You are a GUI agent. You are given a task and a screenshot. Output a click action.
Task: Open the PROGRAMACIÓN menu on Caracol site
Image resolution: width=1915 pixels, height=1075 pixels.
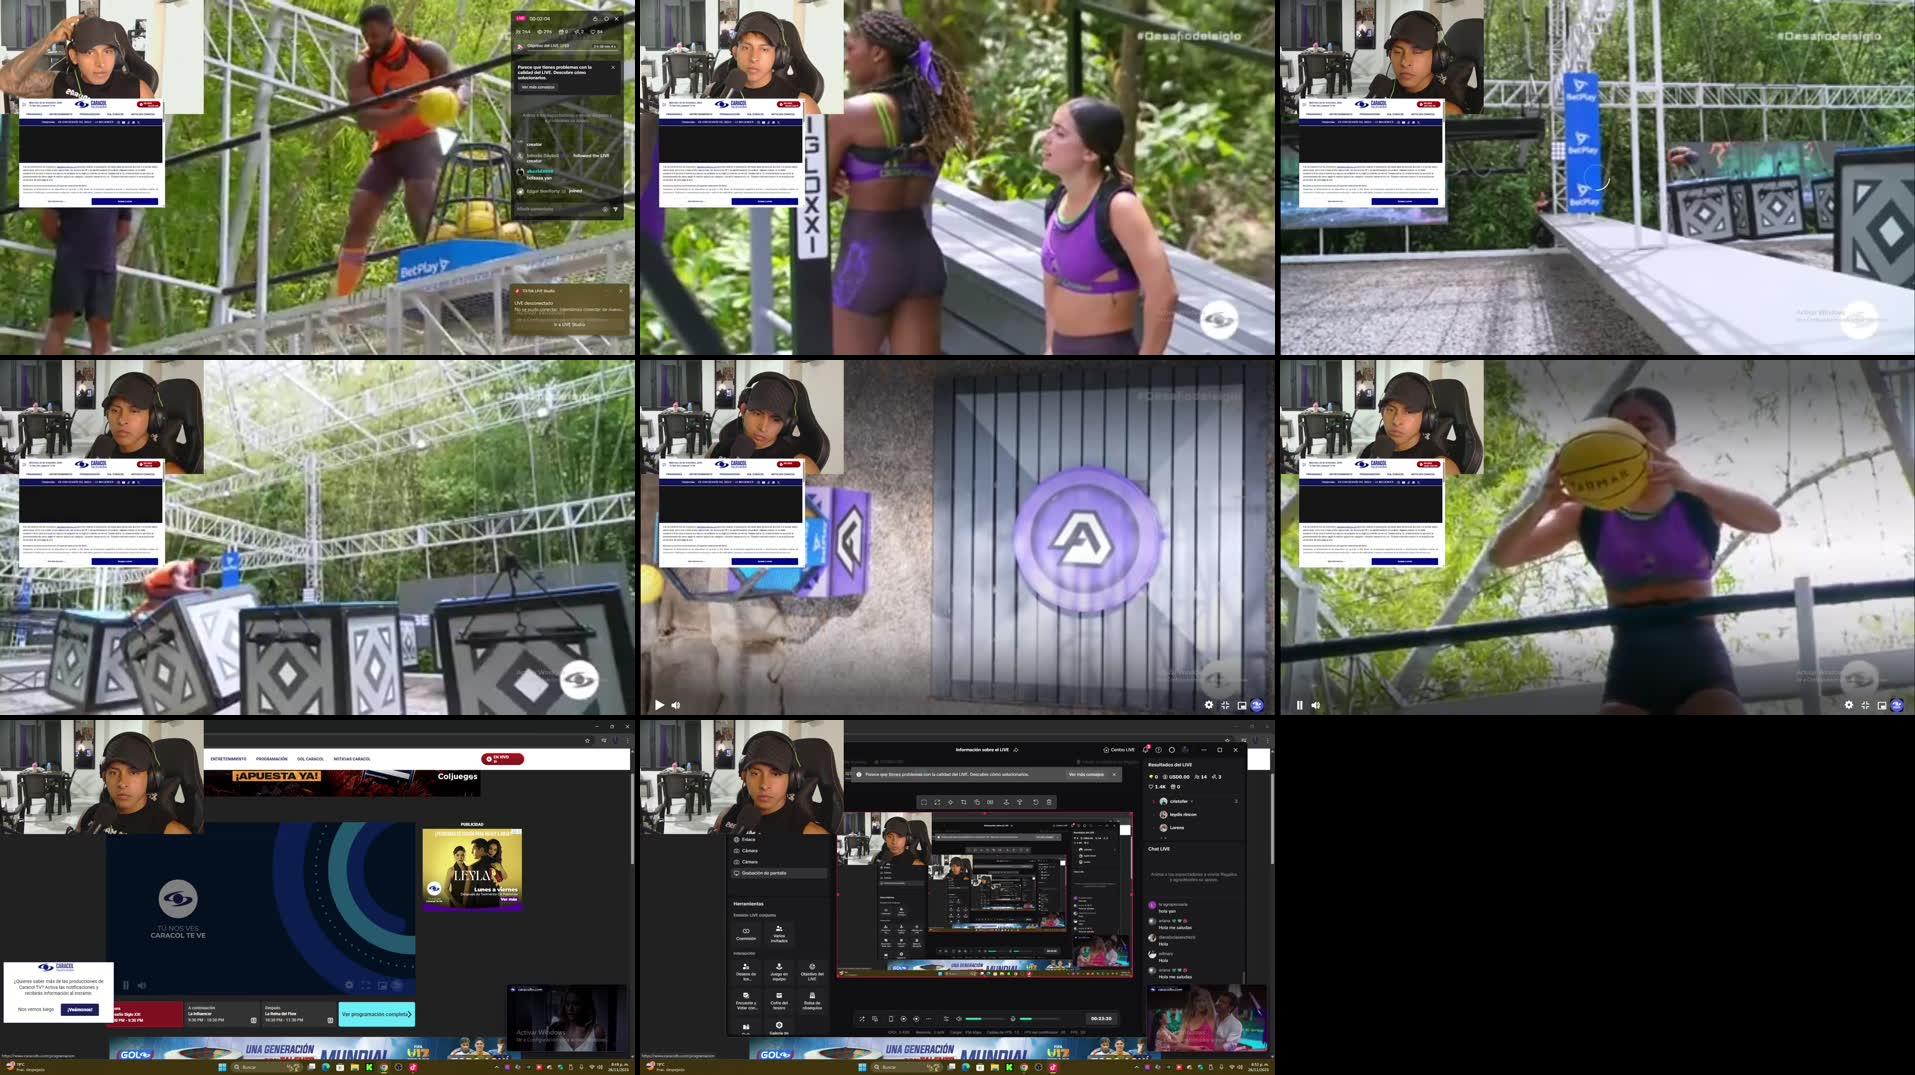click(271, 759)
